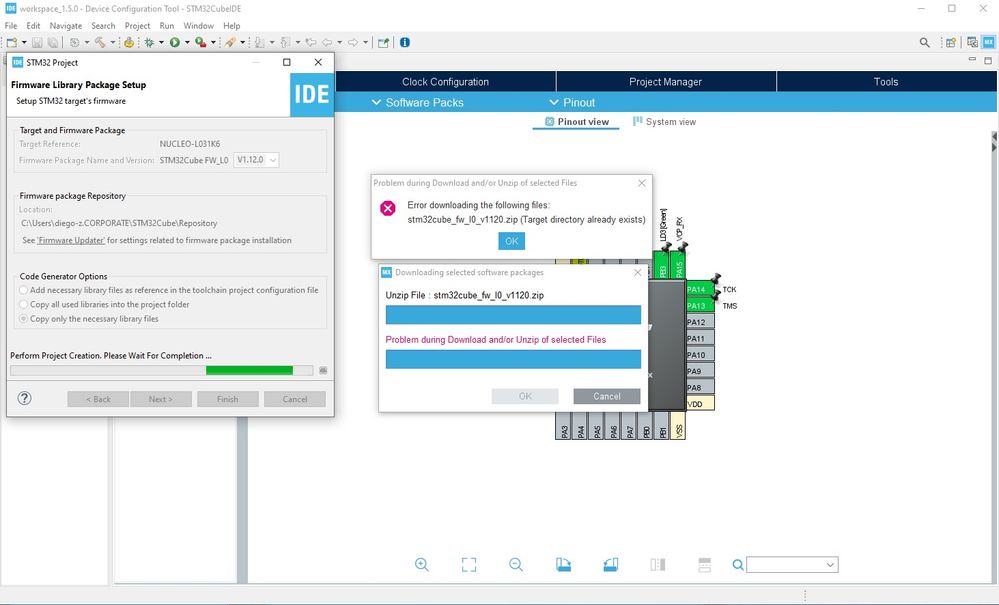Click the Firmware Updater link
Image resolution: width=999 pixels, height=605 pixels.
[x=71, y=240]
